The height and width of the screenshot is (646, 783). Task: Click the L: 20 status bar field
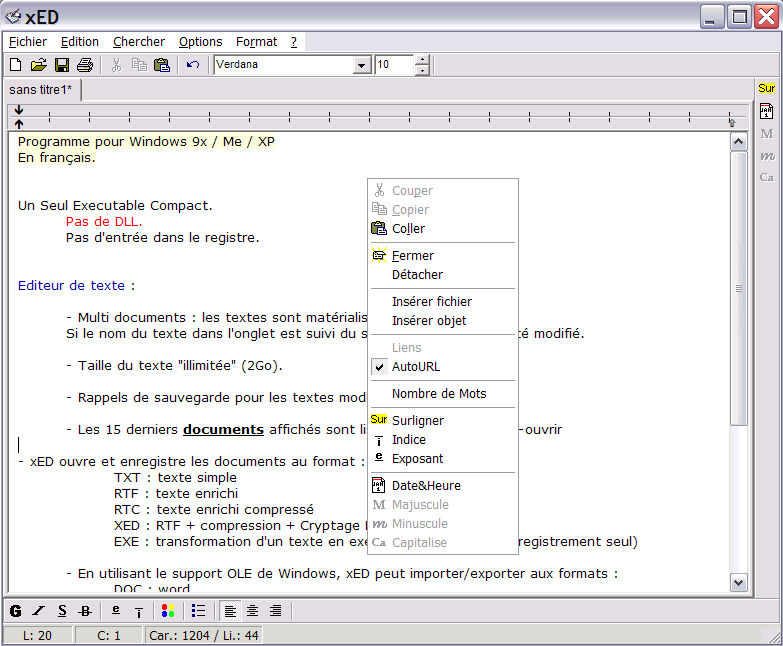click(x=37, y=636)
